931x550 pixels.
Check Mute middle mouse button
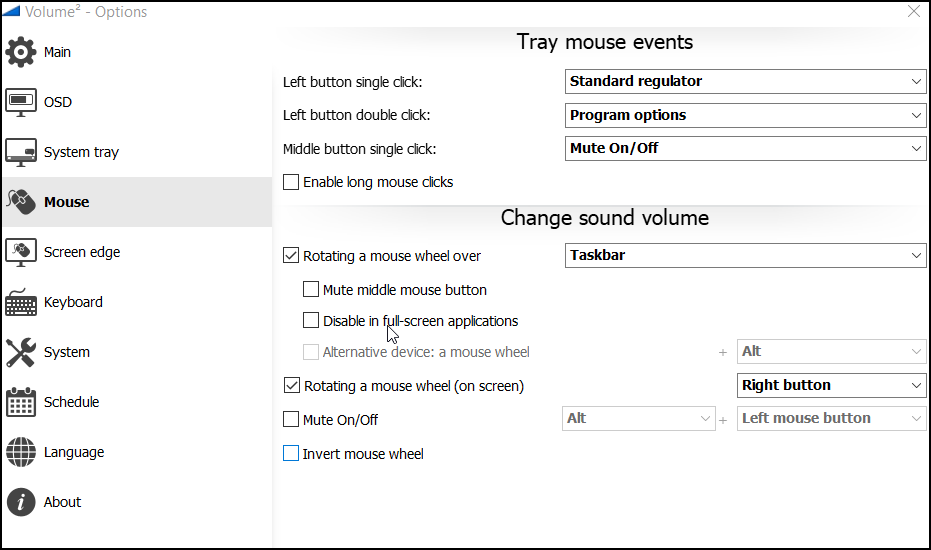pyautogui.click(x=311, y=289)
